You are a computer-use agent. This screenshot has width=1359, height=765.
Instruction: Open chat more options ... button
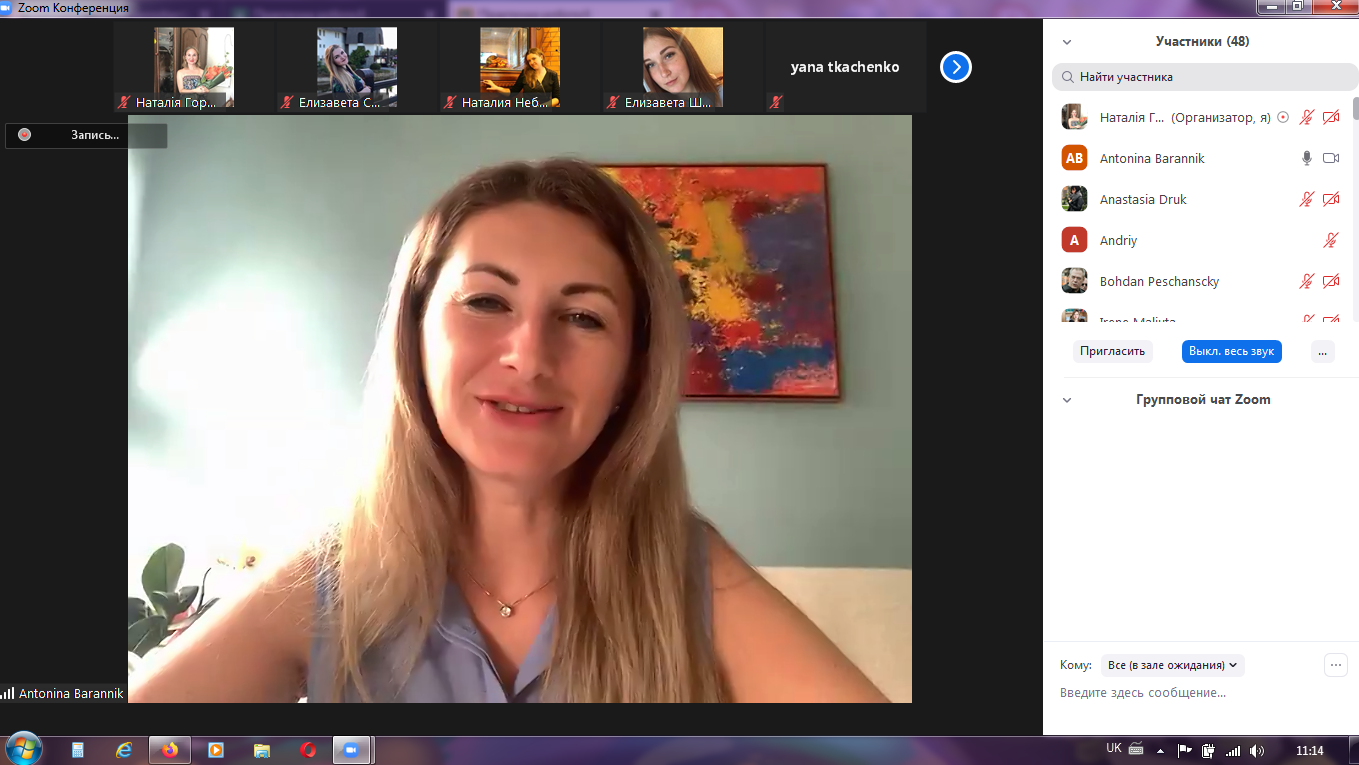point(1335,665)
